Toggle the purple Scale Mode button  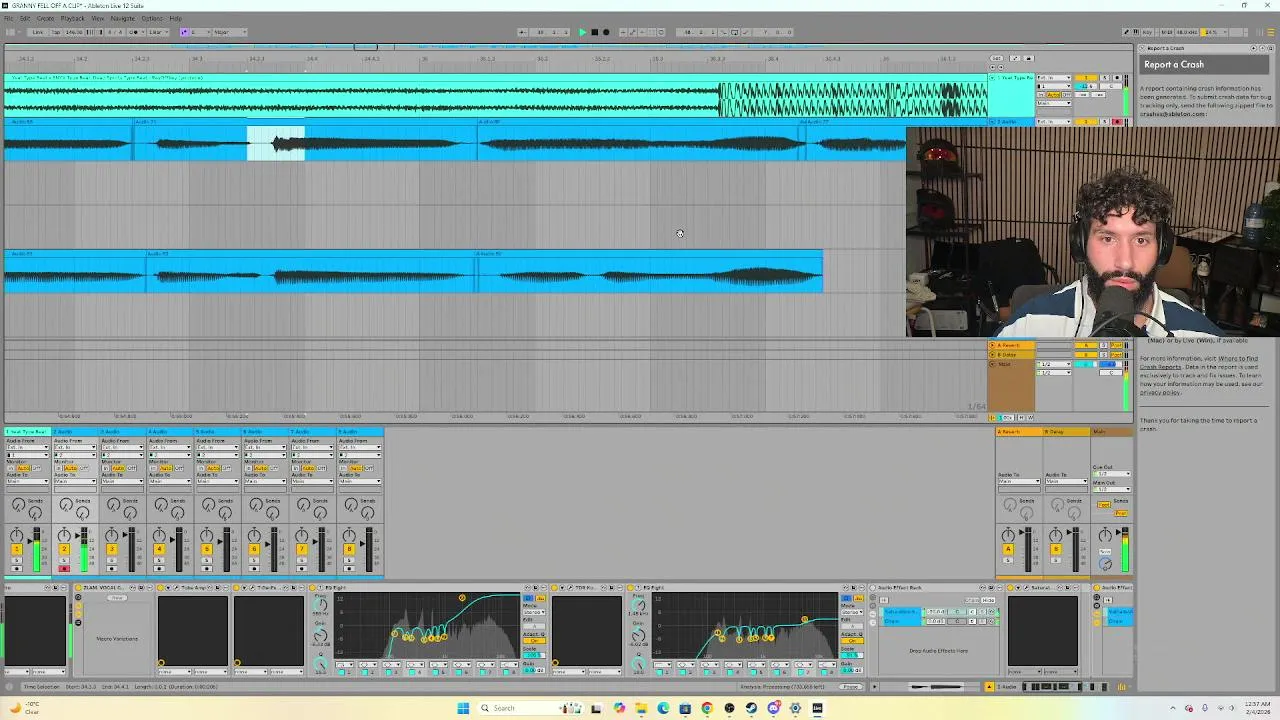184,32
